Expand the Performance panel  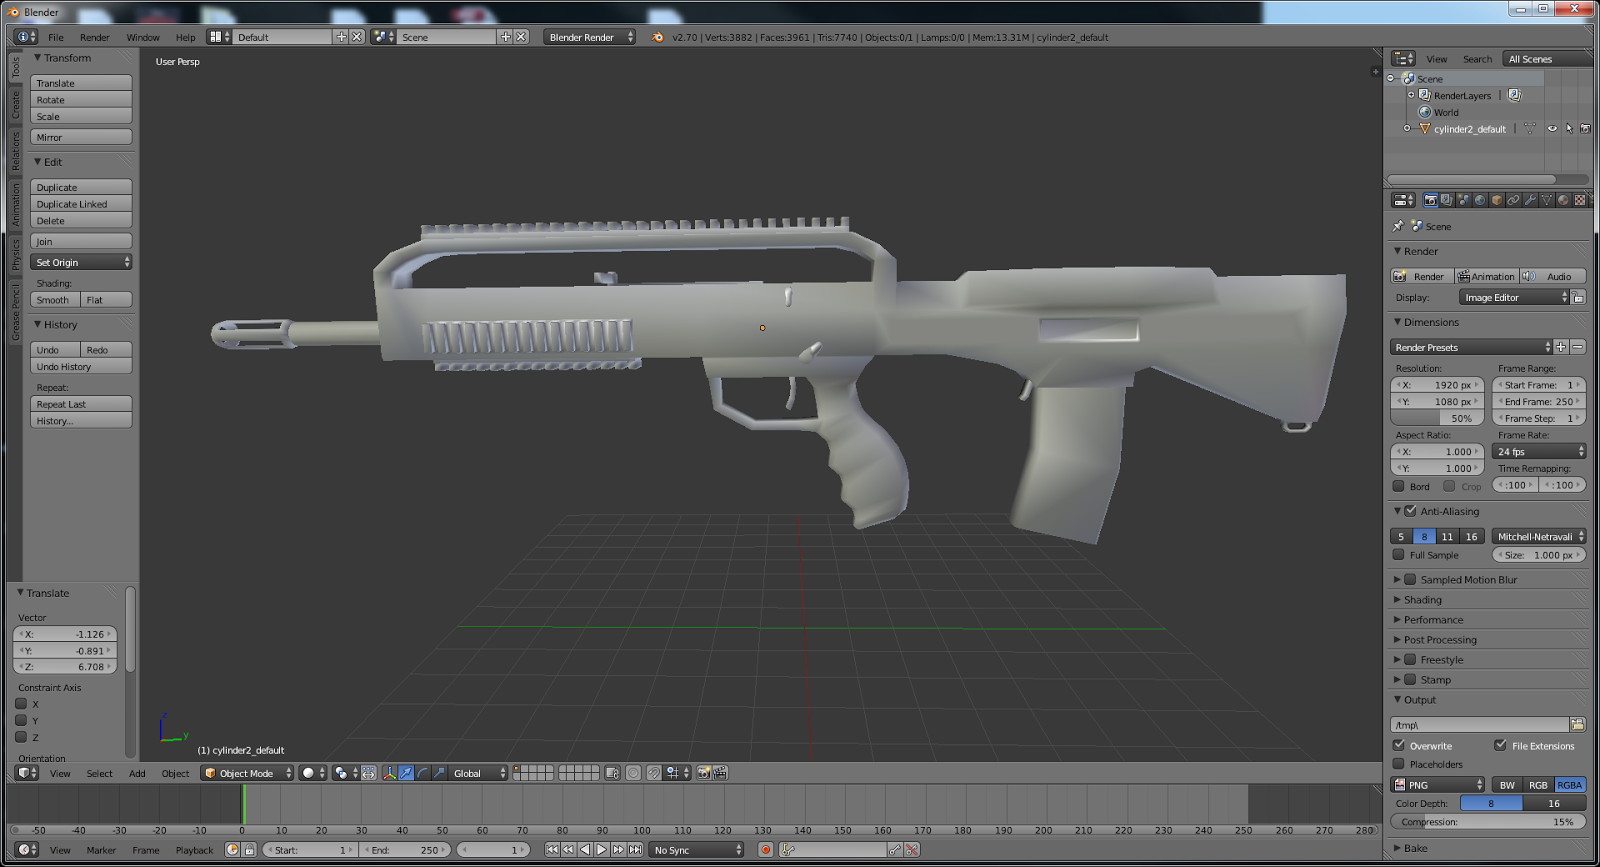pyautogui.click(x=1432, y=620)
